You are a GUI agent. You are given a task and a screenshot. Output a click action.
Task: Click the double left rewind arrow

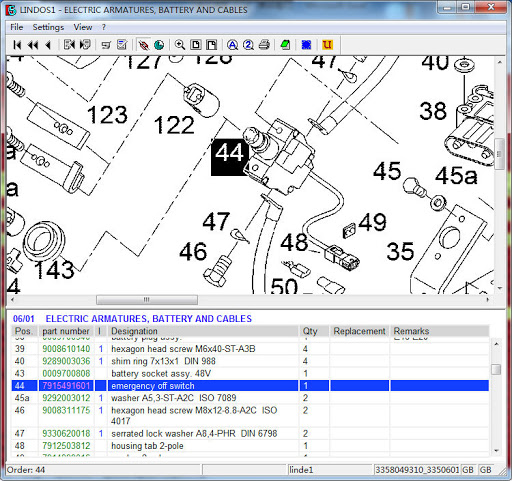(33, 45)
